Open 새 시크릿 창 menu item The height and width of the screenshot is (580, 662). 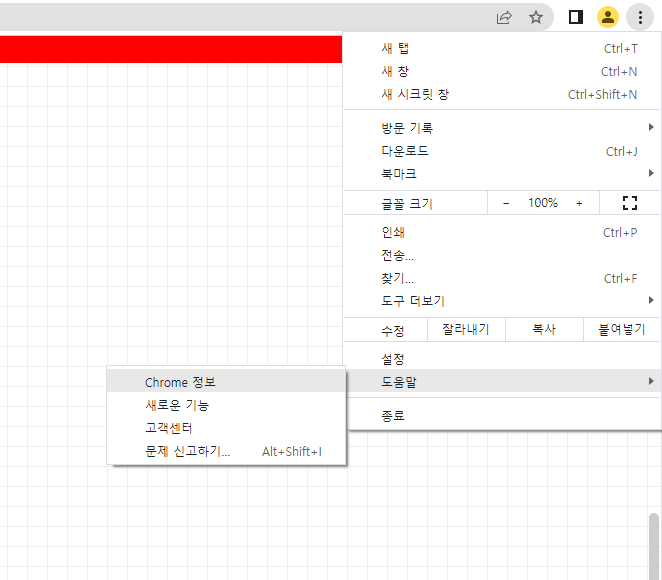(415, 95)
